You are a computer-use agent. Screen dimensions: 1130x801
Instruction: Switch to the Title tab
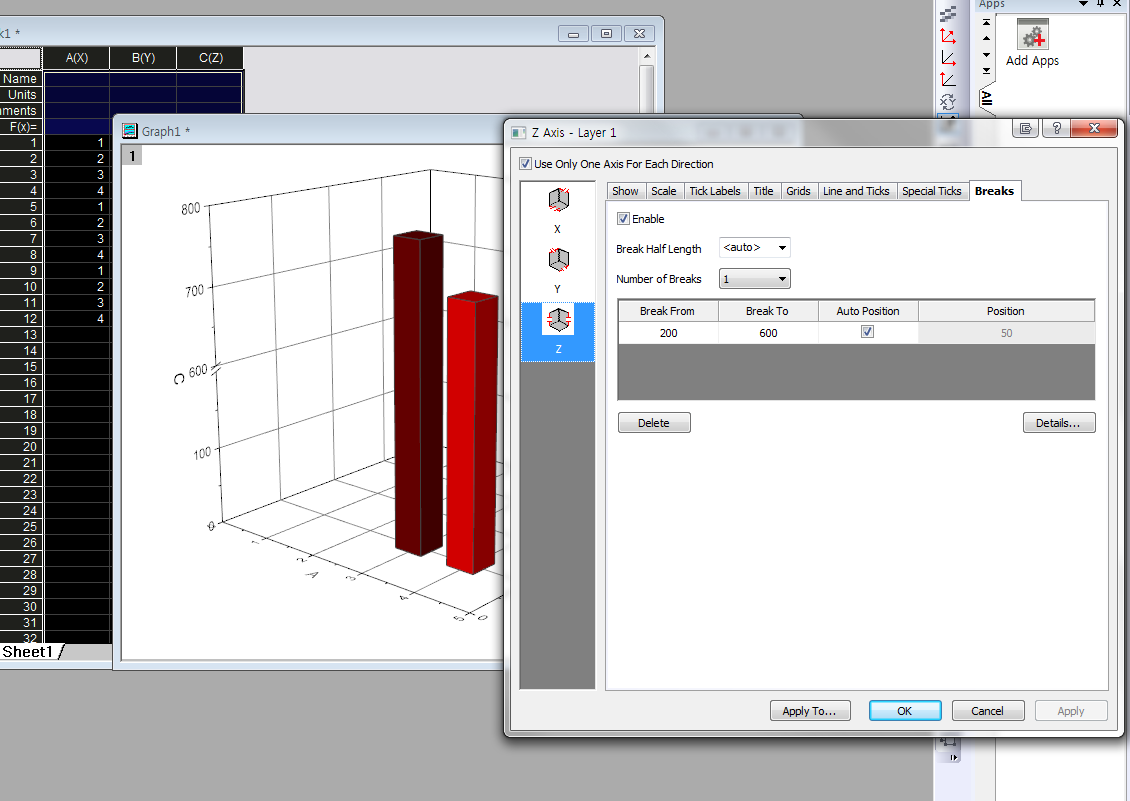pyautogui.click(x=763, y=191)
